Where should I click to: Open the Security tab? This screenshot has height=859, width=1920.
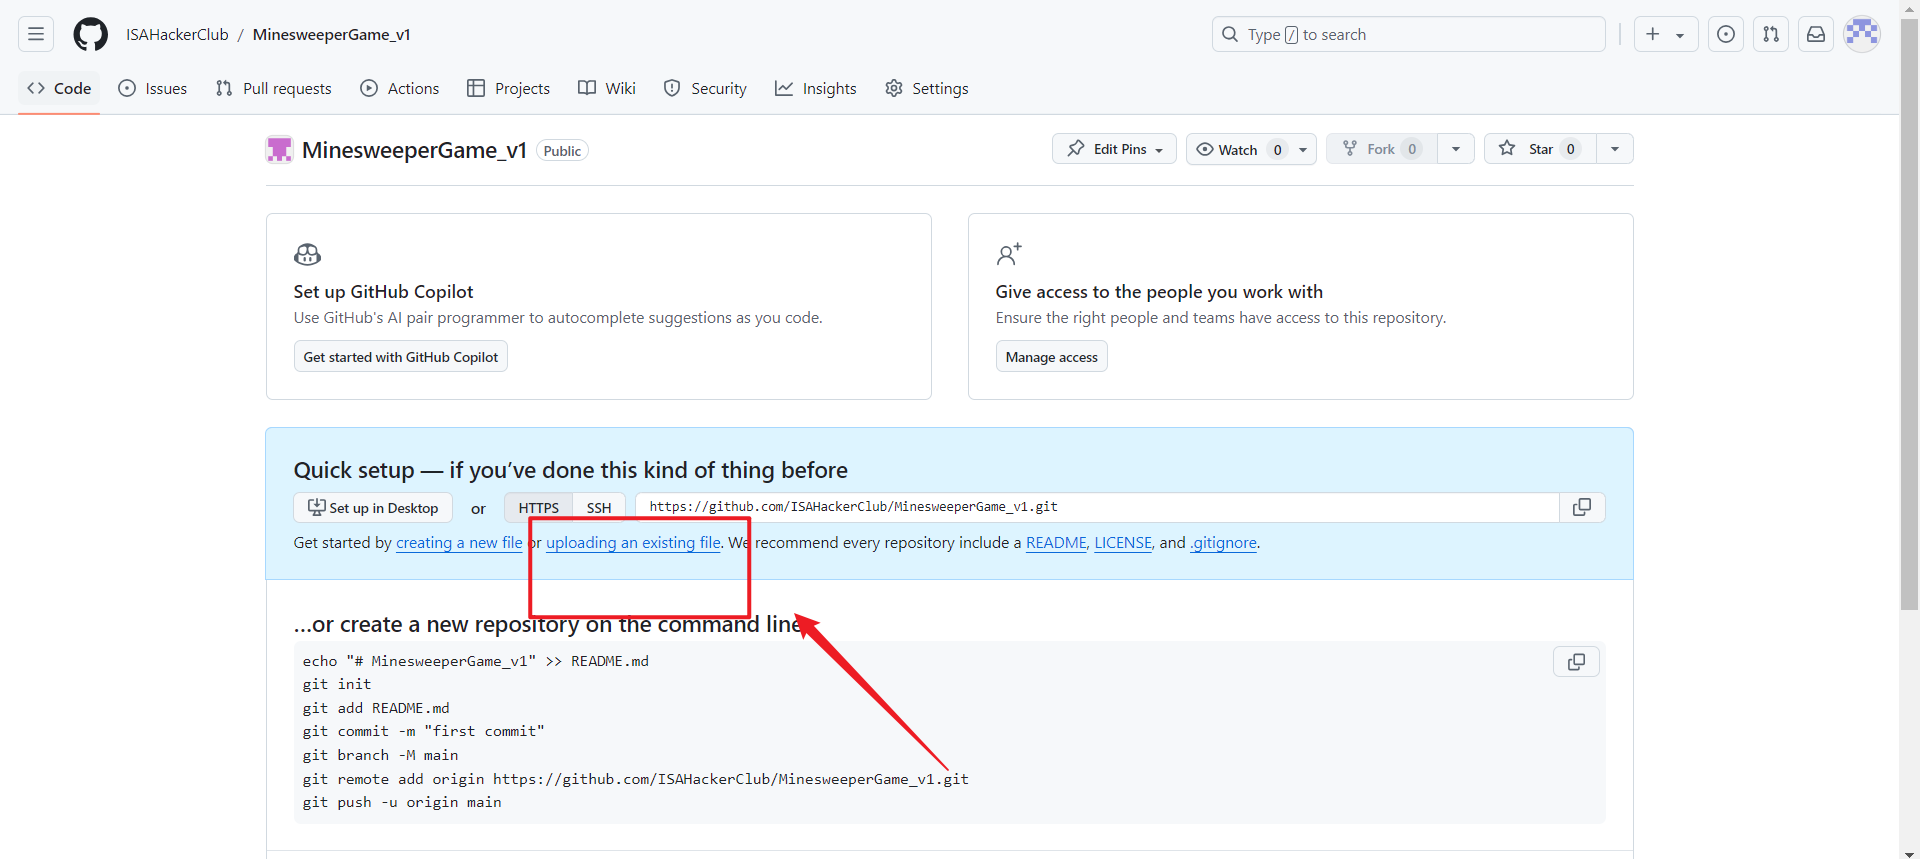pyautogui.click(x=705, y=88)
